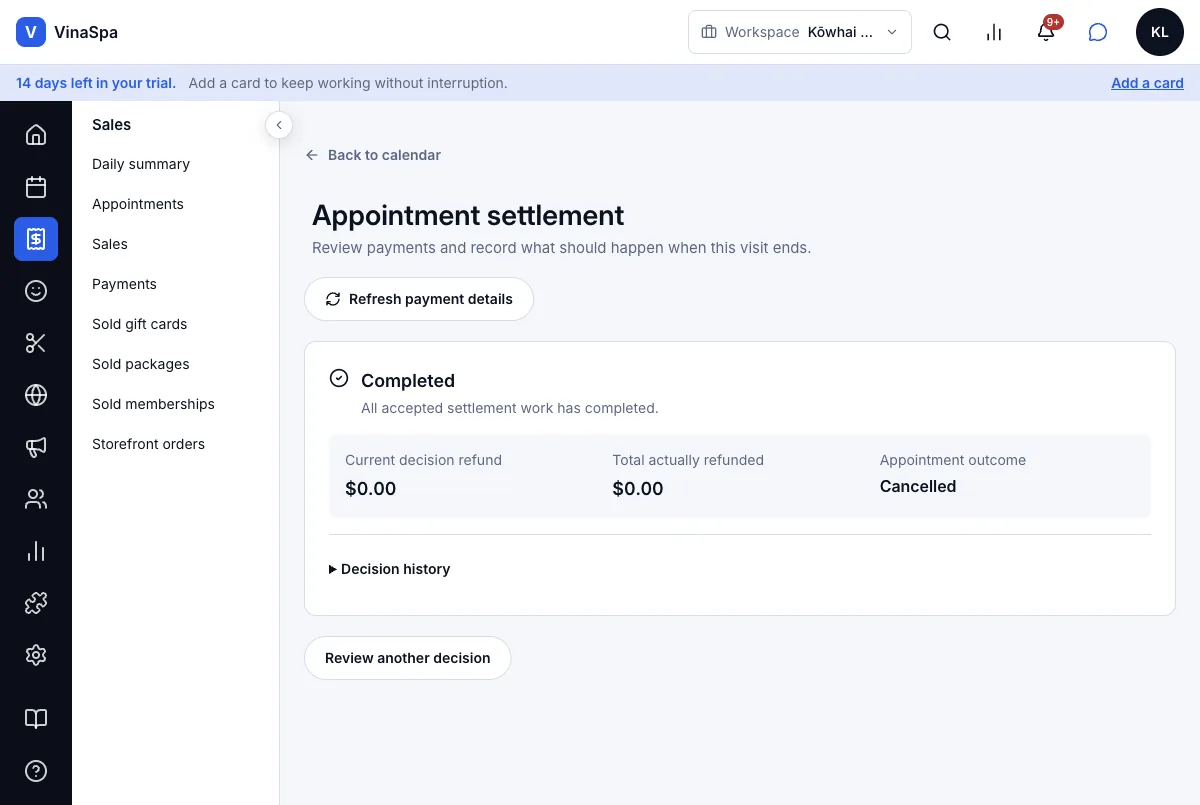
Task: Open Sold gift cards
Action: [140, 324]
